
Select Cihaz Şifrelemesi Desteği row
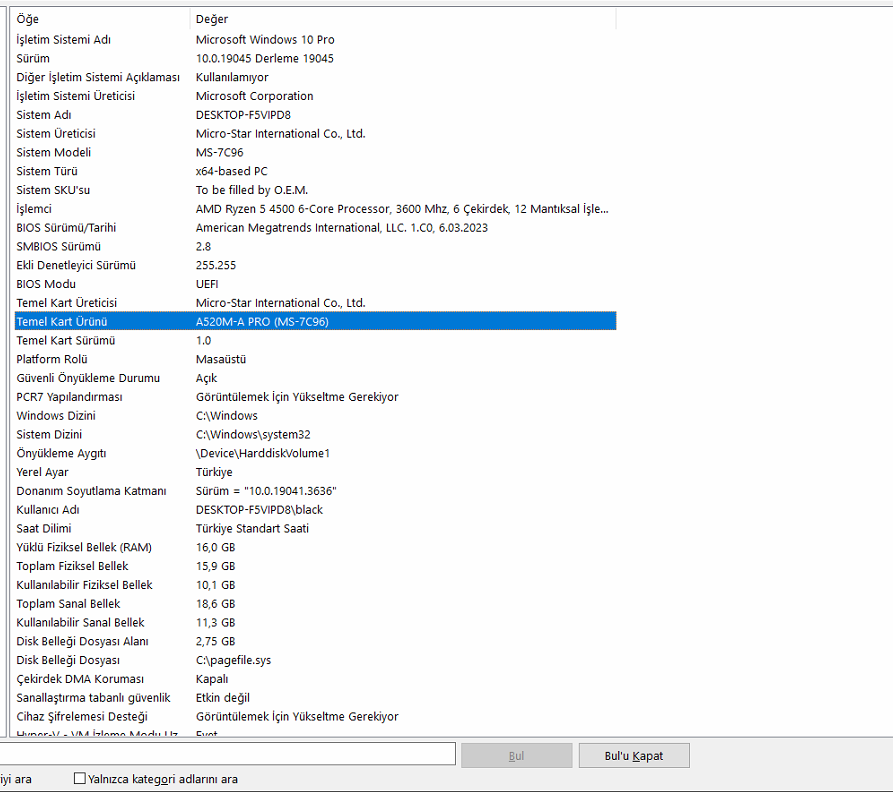tap(316, 716)
